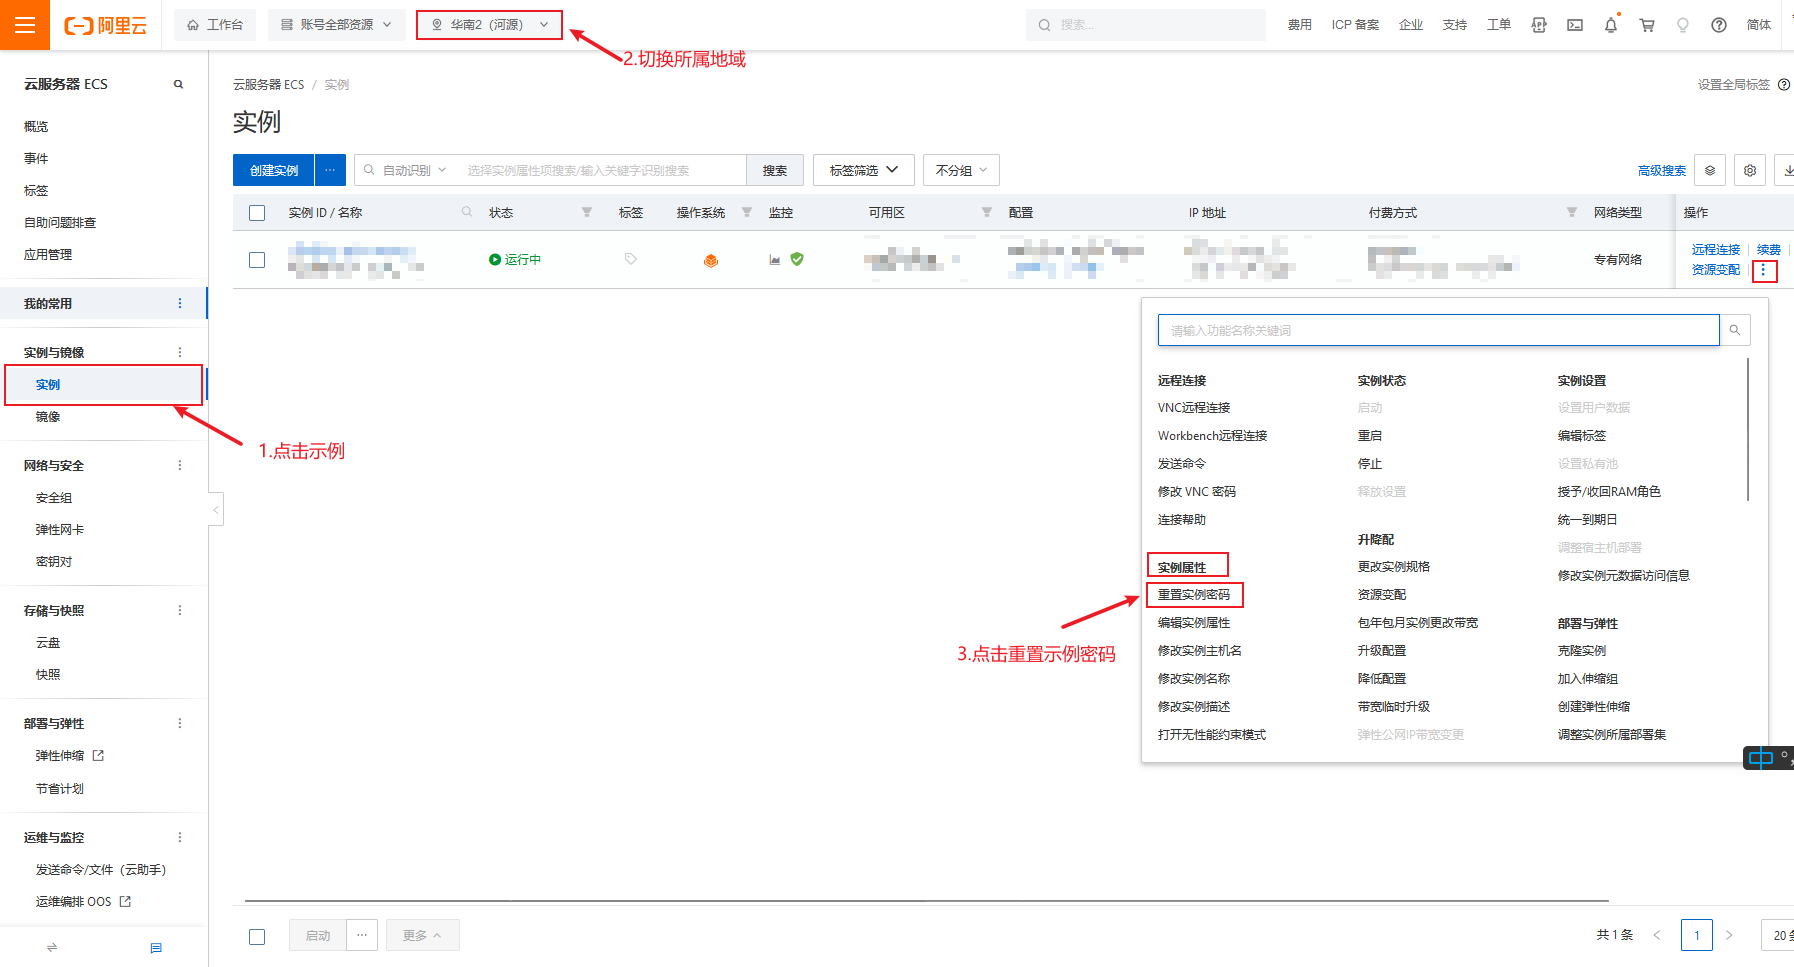
Task: Click the scrollbar inside the popup menu
Action: point(1748,430)
